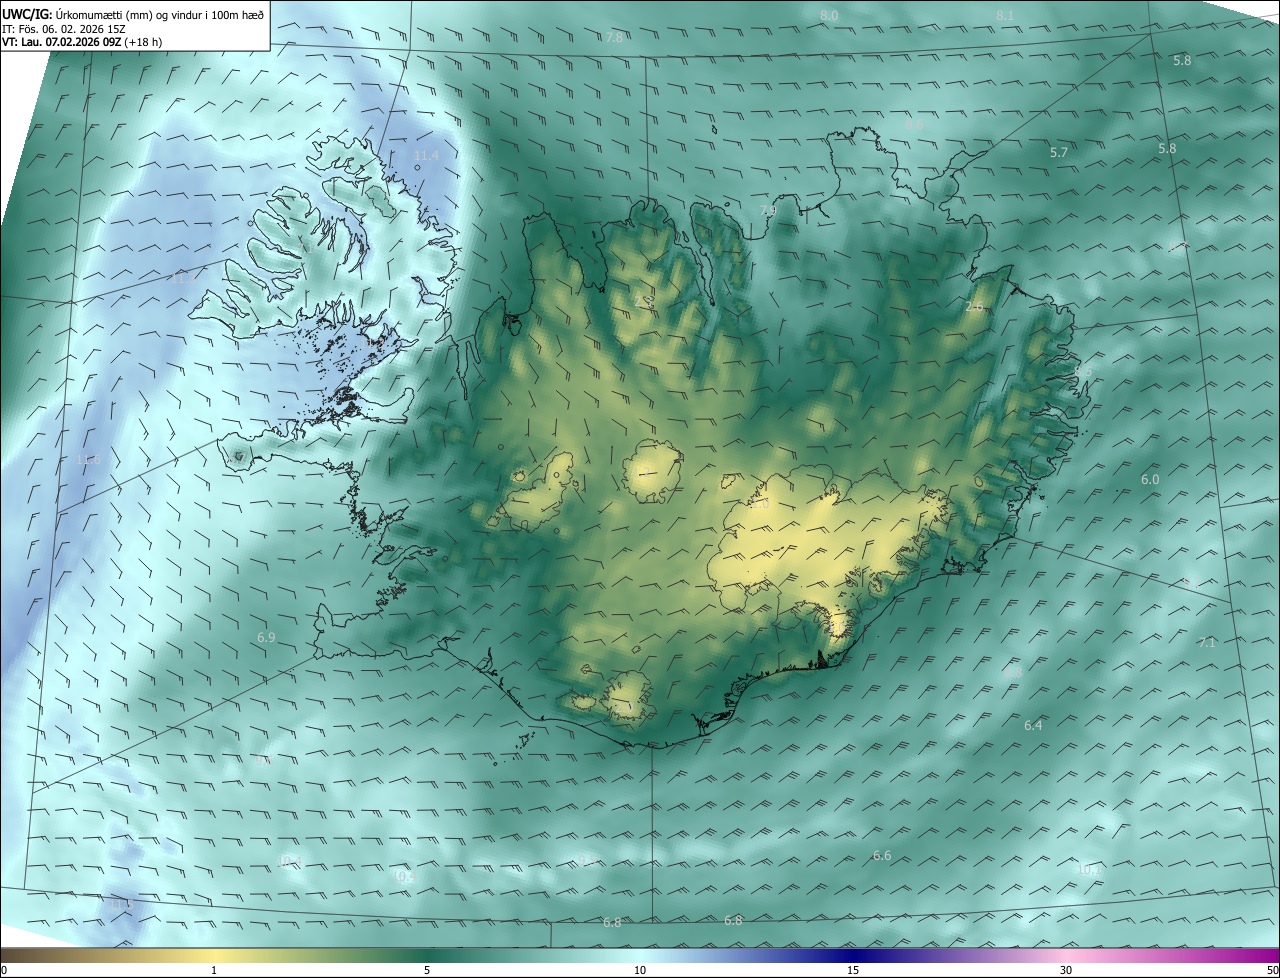Click the 8.1 value label at top
Screen dimensions: 1280x978
coord(1005,15)
